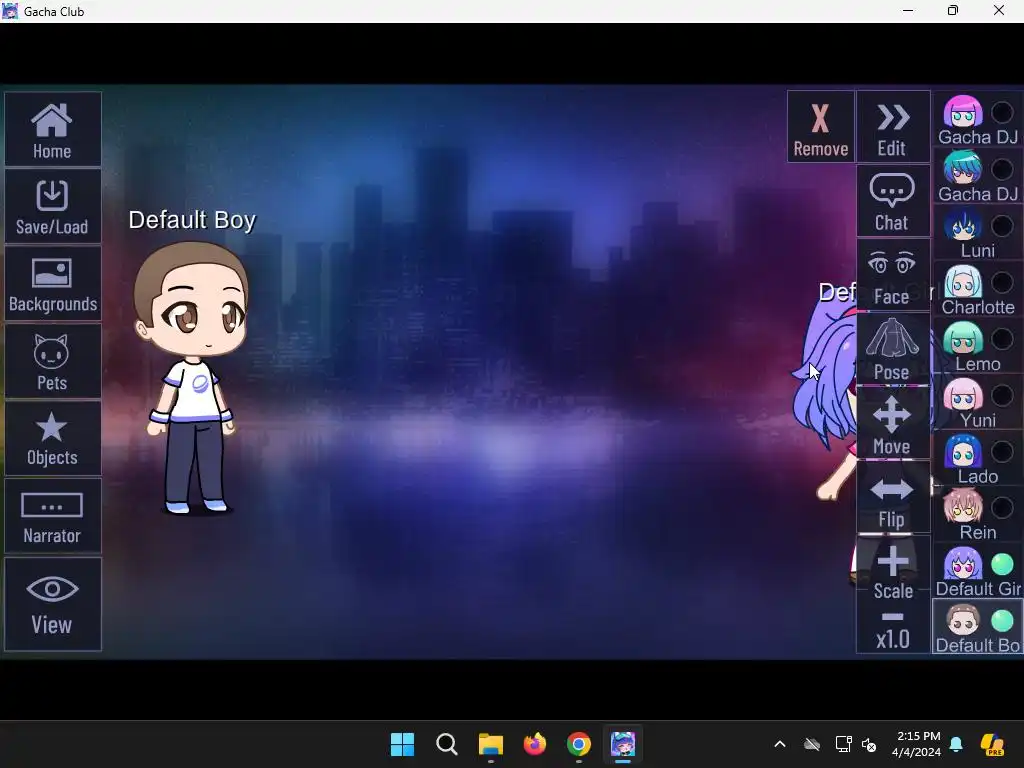Open the Home menu

[52, 129]
